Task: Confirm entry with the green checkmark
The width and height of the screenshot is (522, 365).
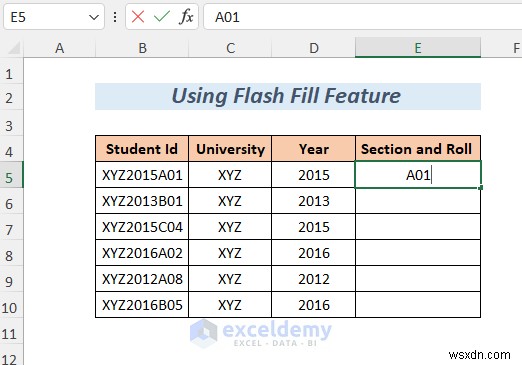Action: 162,16
